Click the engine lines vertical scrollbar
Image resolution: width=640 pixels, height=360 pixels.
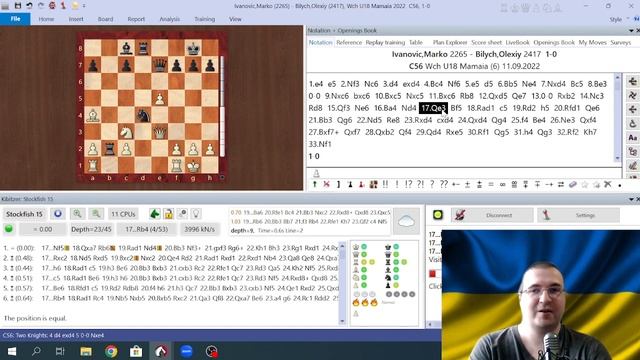click(342, 283)
